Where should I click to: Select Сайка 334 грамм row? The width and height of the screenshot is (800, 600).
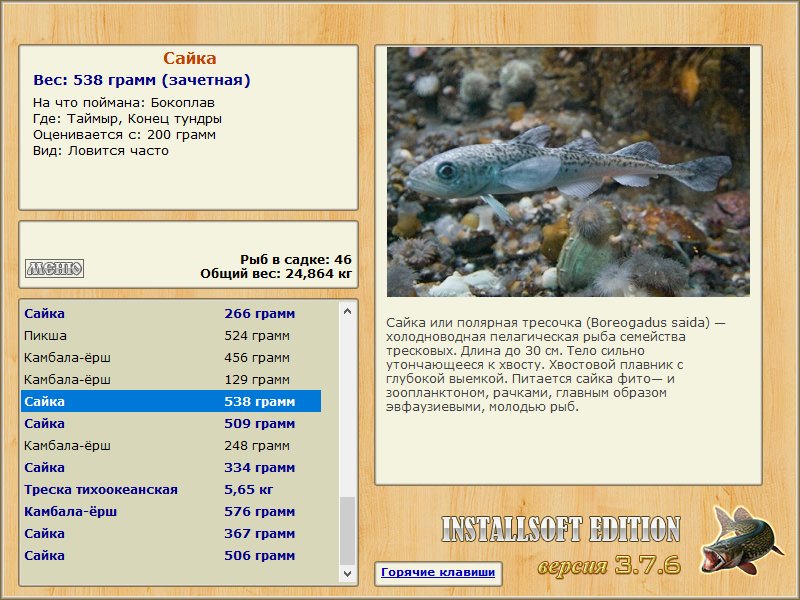(171, 467)
